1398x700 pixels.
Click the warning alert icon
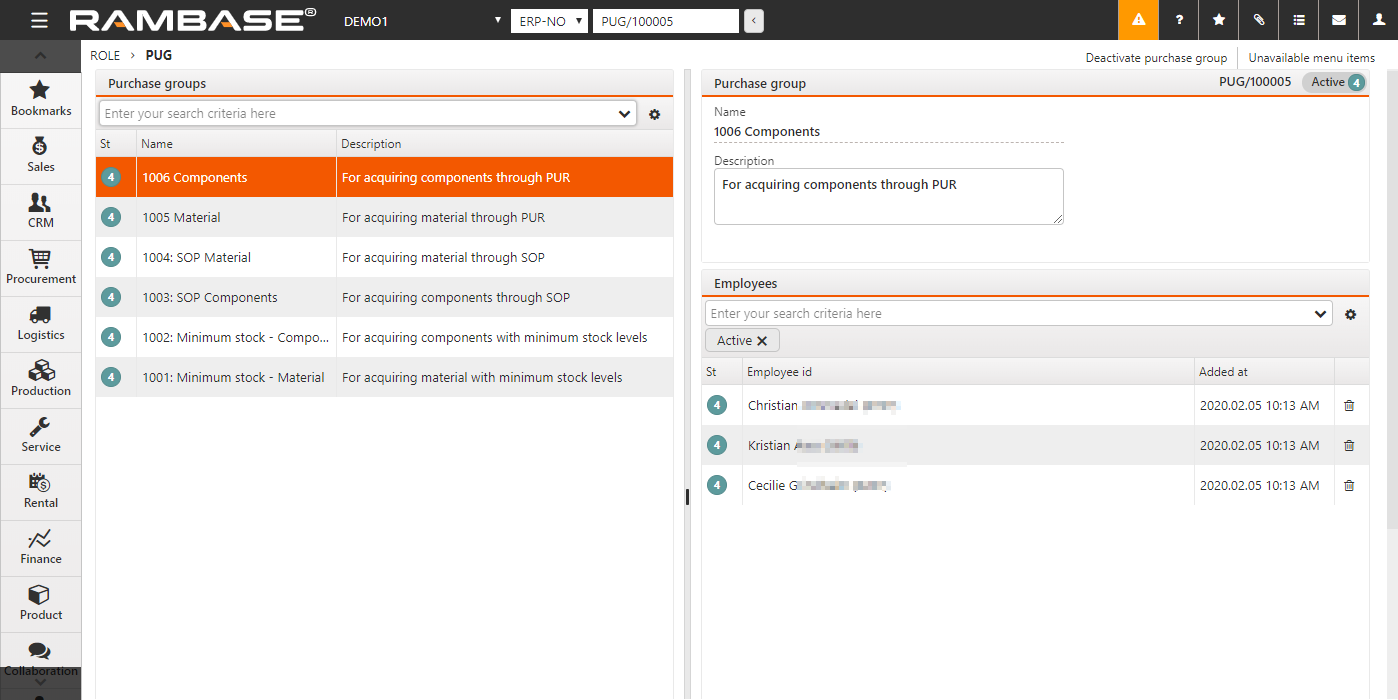1138,20
